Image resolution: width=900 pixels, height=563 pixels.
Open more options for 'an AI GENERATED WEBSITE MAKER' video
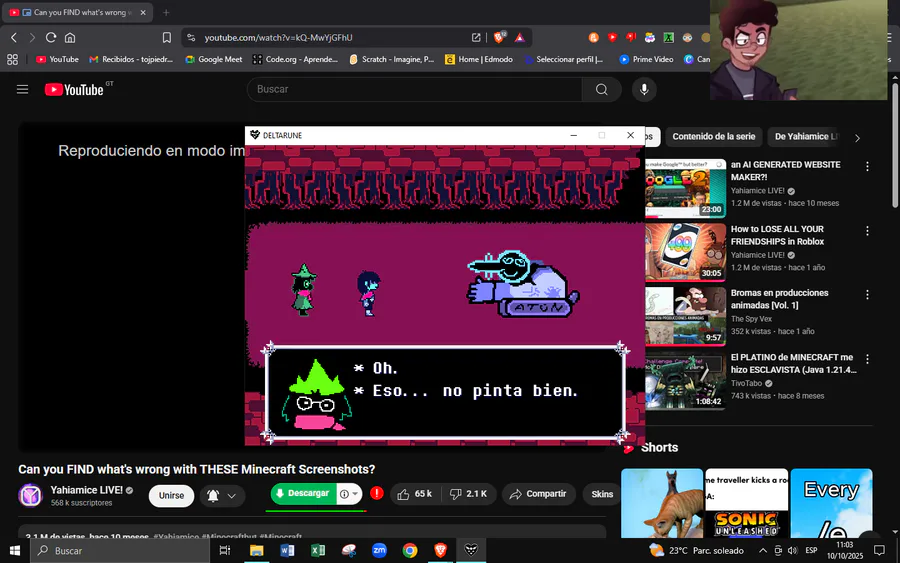[x=867, y=166]
